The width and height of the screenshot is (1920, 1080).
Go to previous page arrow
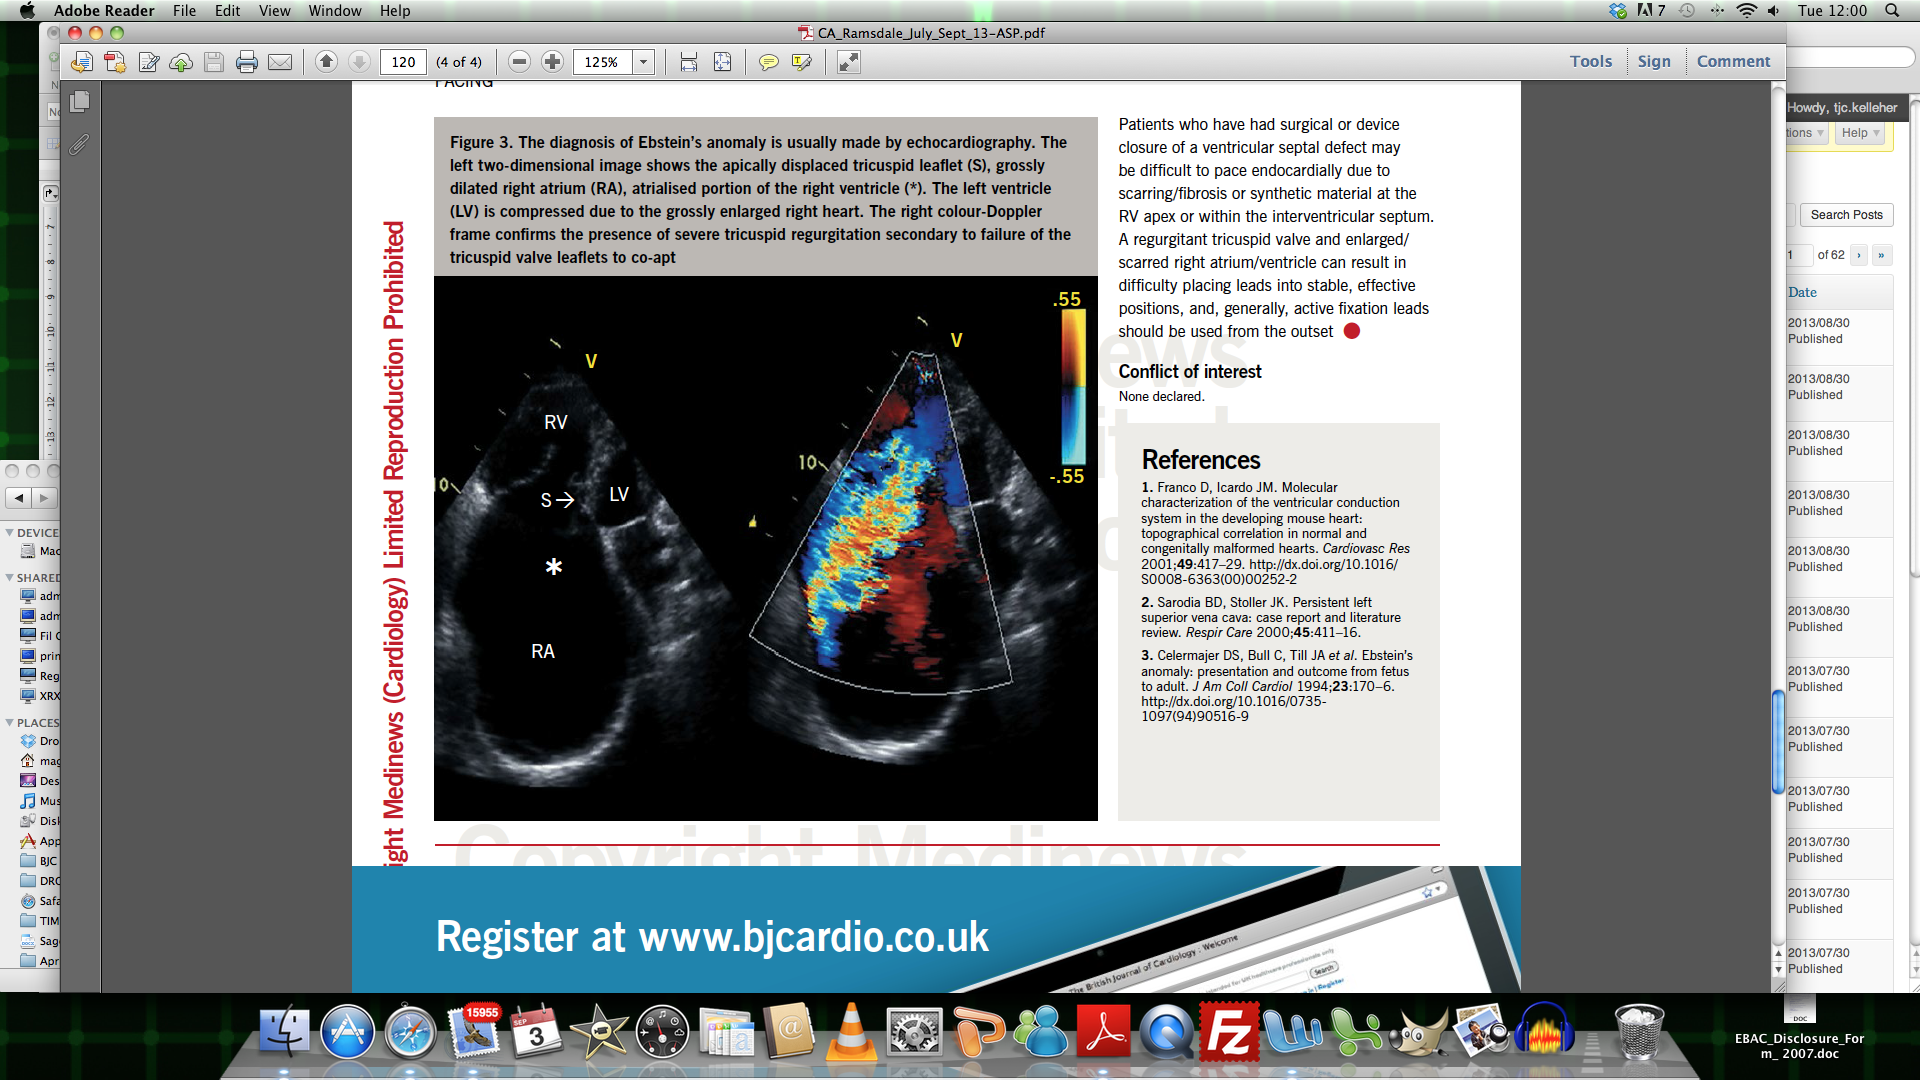click(x=326, y=62)
